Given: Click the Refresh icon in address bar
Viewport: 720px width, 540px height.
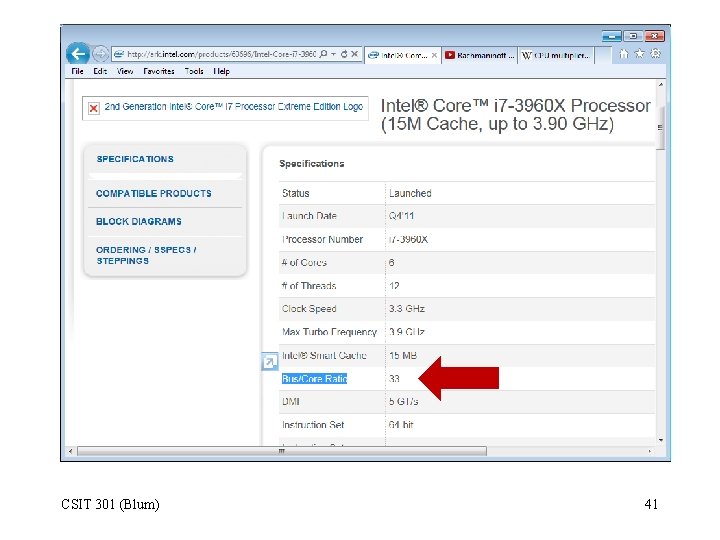Looking at the screenshot, I should (344, 54).
